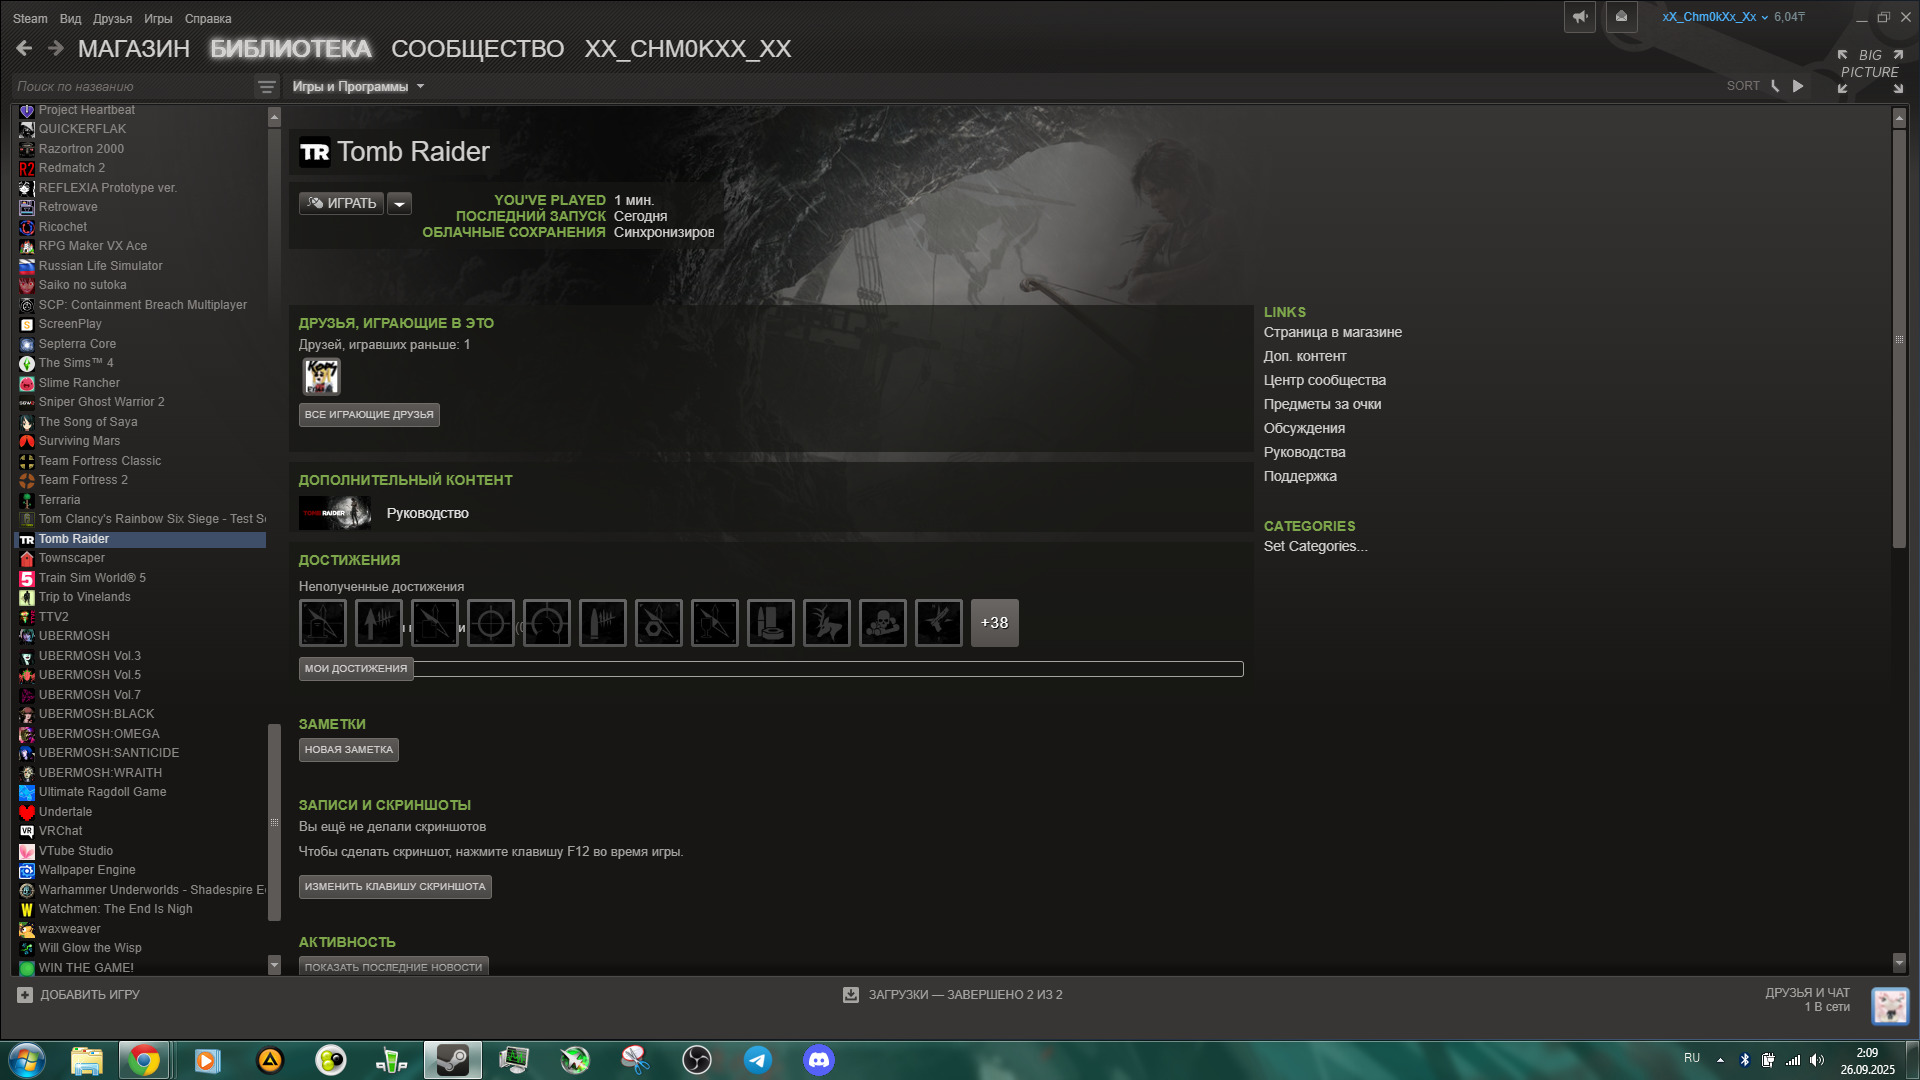Select Terraria in the game list
This screenshot has height=1080, width=1920.
[x=60, y=500]
